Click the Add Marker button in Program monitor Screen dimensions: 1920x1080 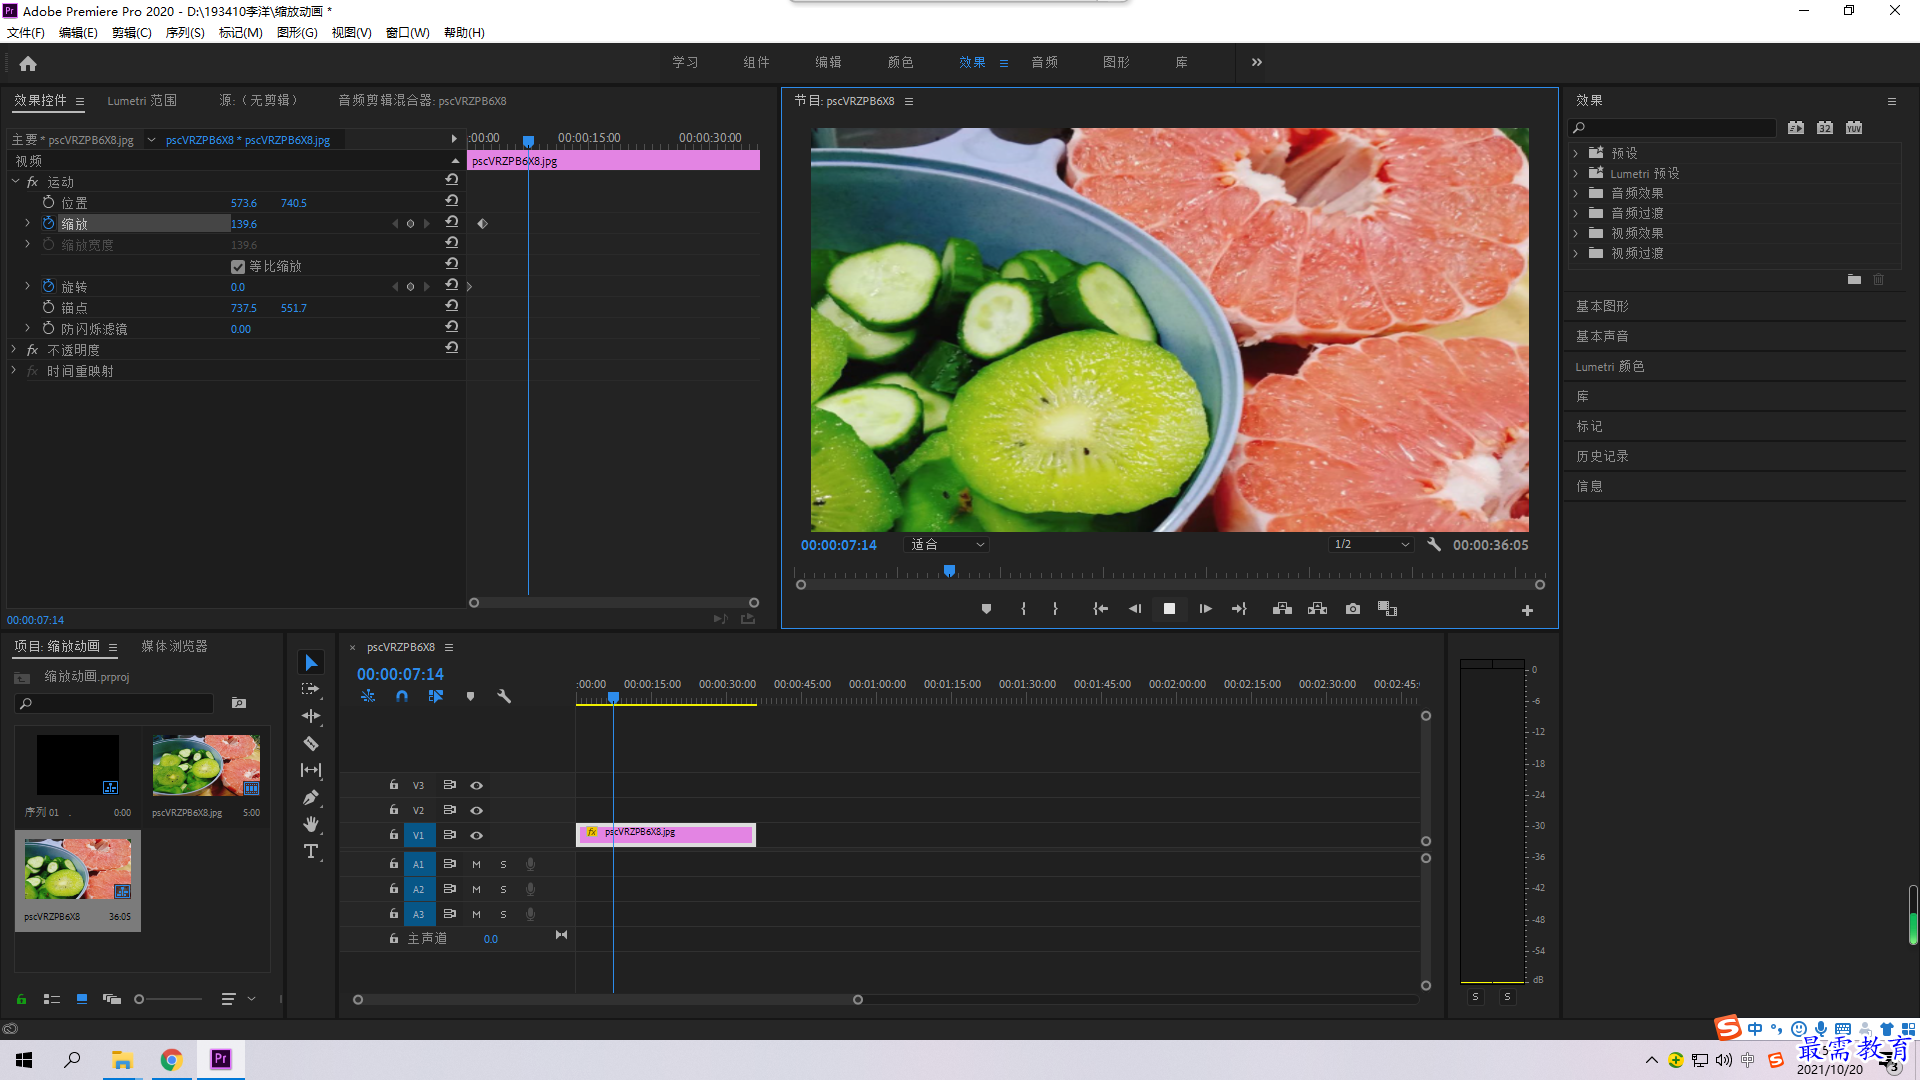coord(986,609)
